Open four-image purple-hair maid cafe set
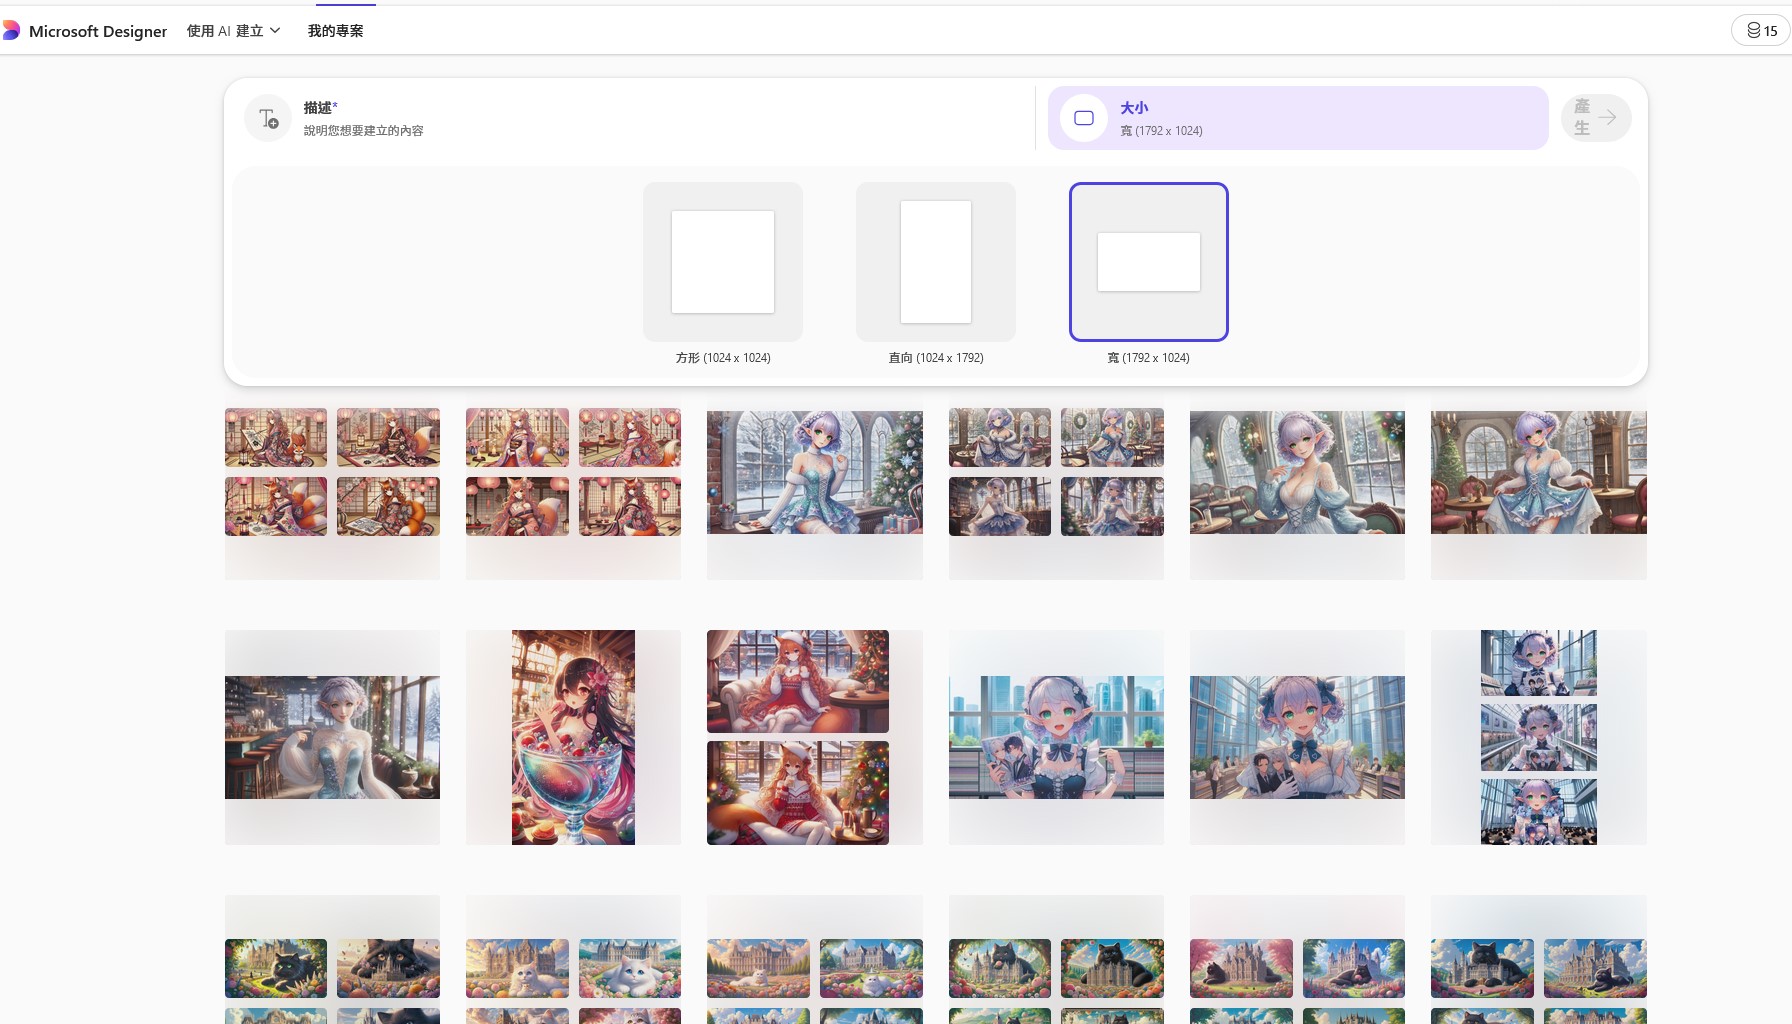Image resolution: width=1792 pixels, height=1024 pixels. pyautogui.click(x=1056, y=472)
